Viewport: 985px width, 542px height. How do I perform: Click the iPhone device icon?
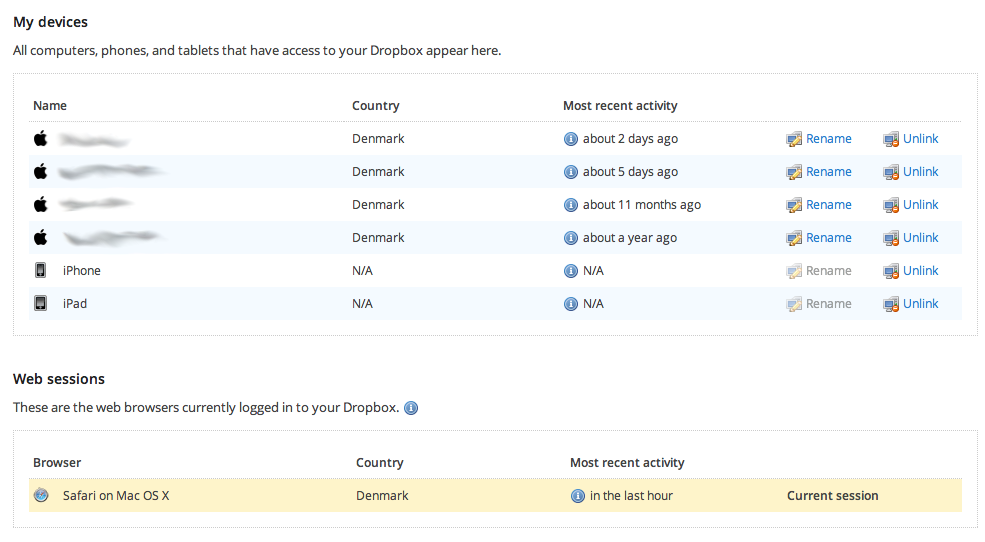(41, 271)
